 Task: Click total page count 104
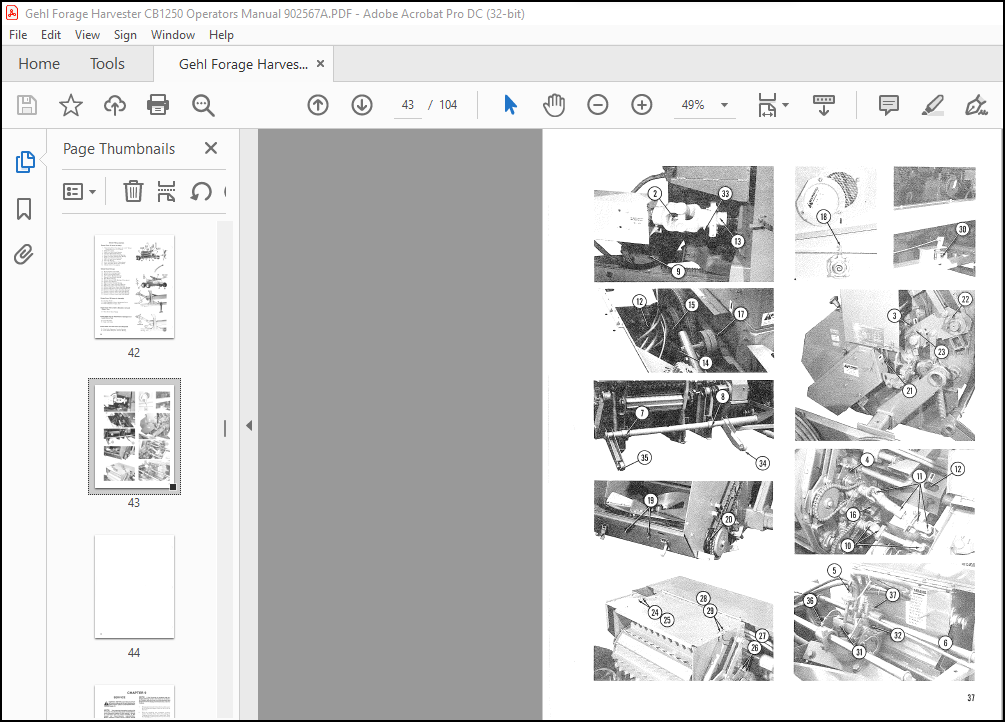(448, 105)
